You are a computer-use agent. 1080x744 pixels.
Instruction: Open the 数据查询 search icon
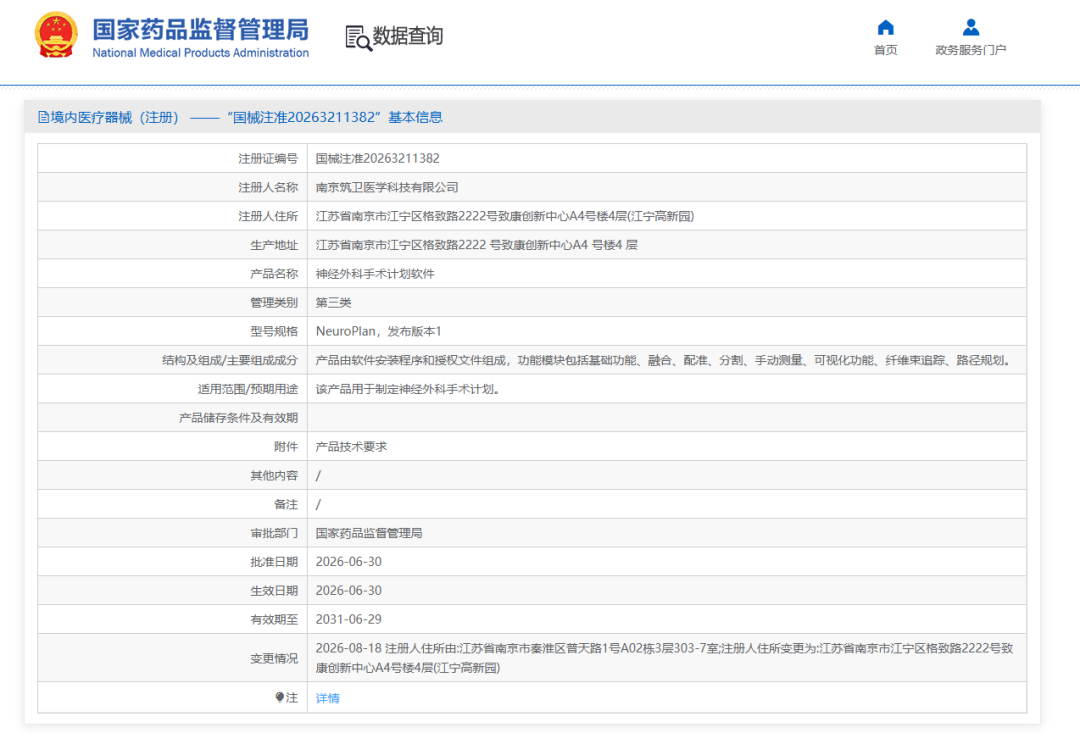click(x=358, y=38)
